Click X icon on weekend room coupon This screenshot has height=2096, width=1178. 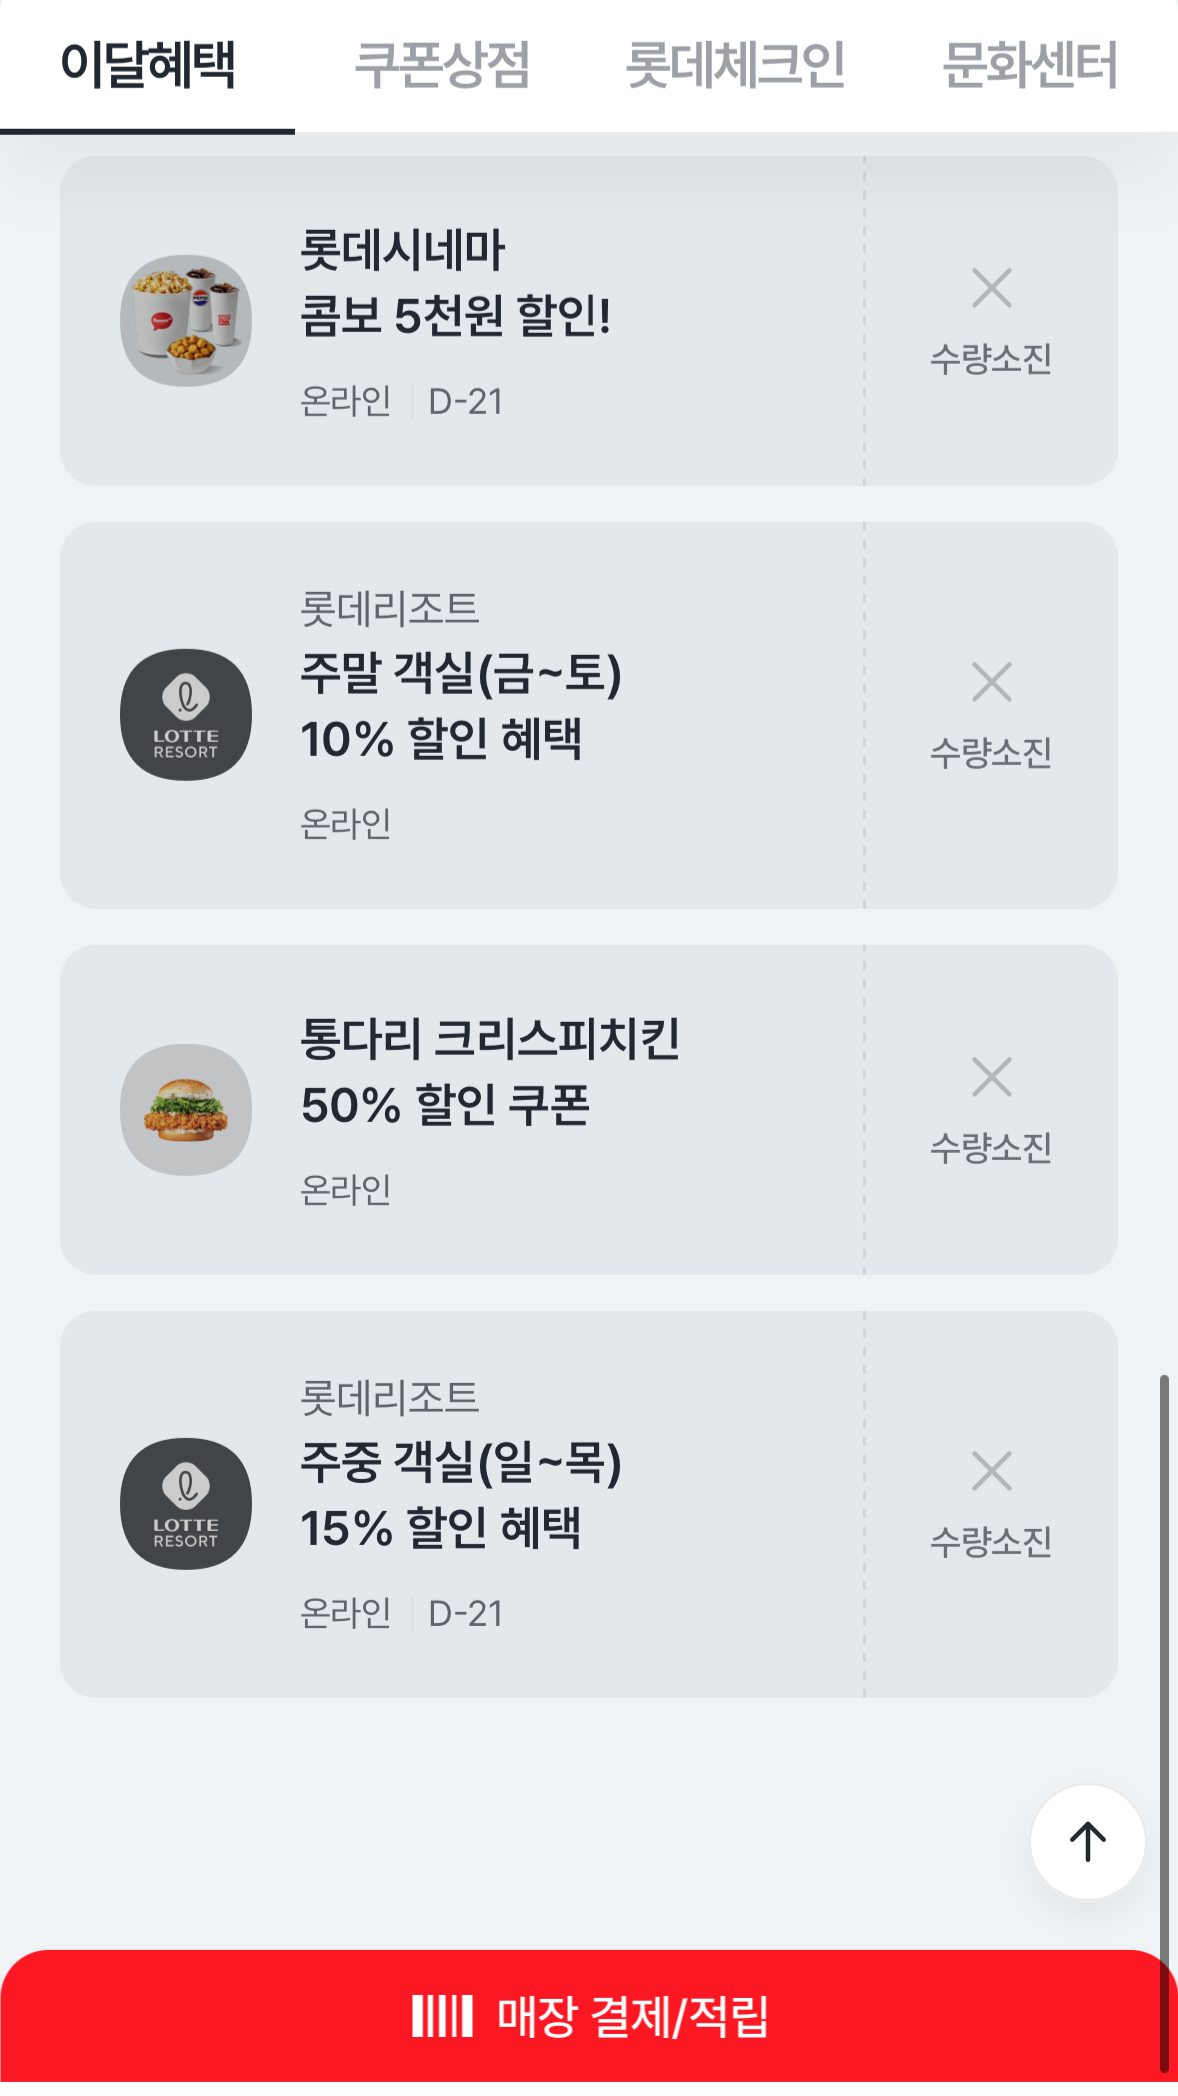click(x=991, y=682)
